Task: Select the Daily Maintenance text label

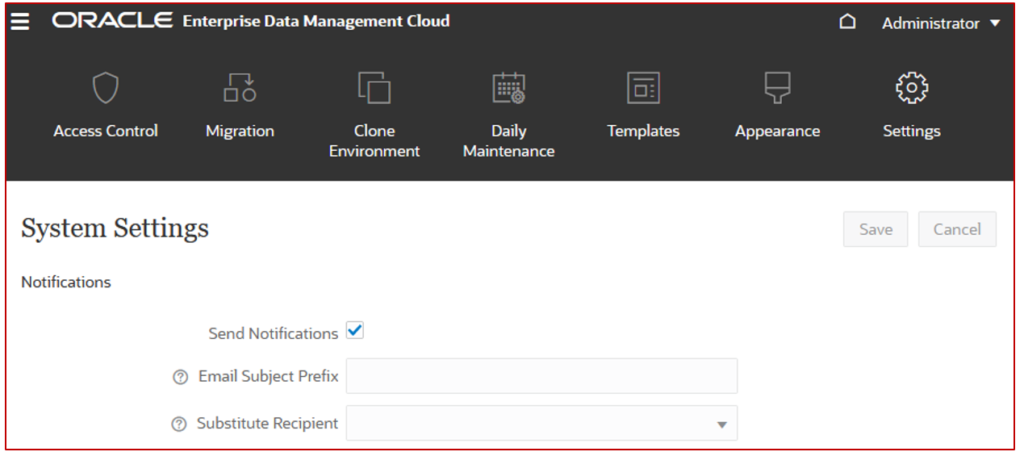Action: point(509,141)
